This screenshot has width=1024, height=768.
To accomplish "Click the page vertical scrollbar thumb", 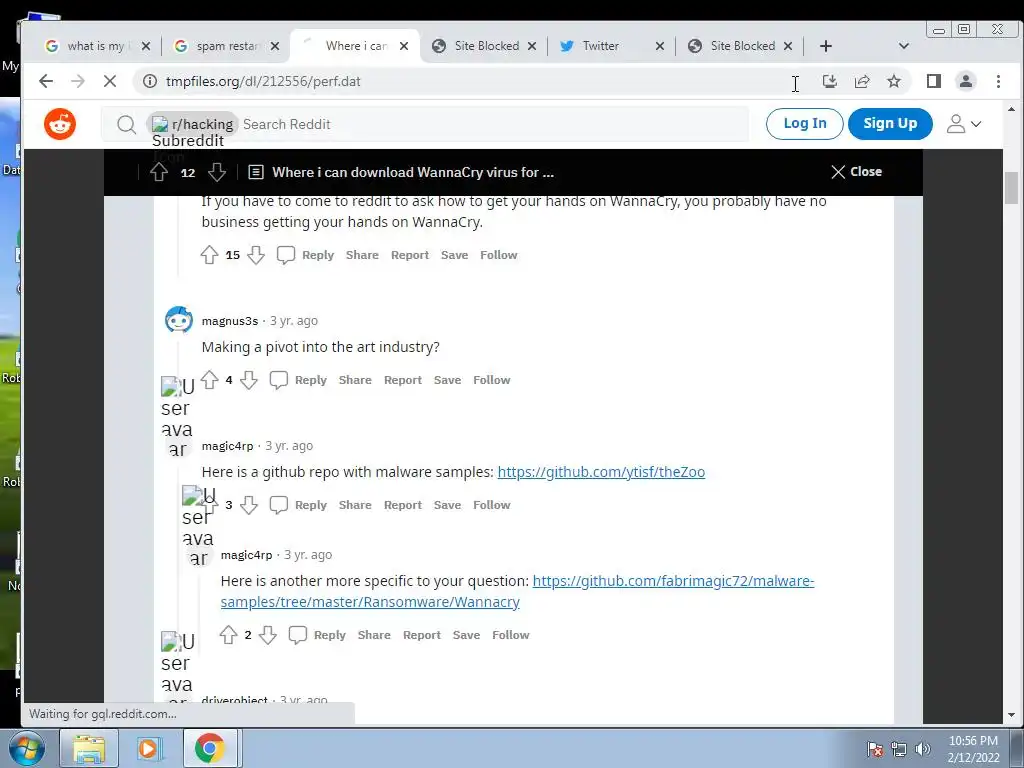I will pyautogui.click(x=1011, y=188).
